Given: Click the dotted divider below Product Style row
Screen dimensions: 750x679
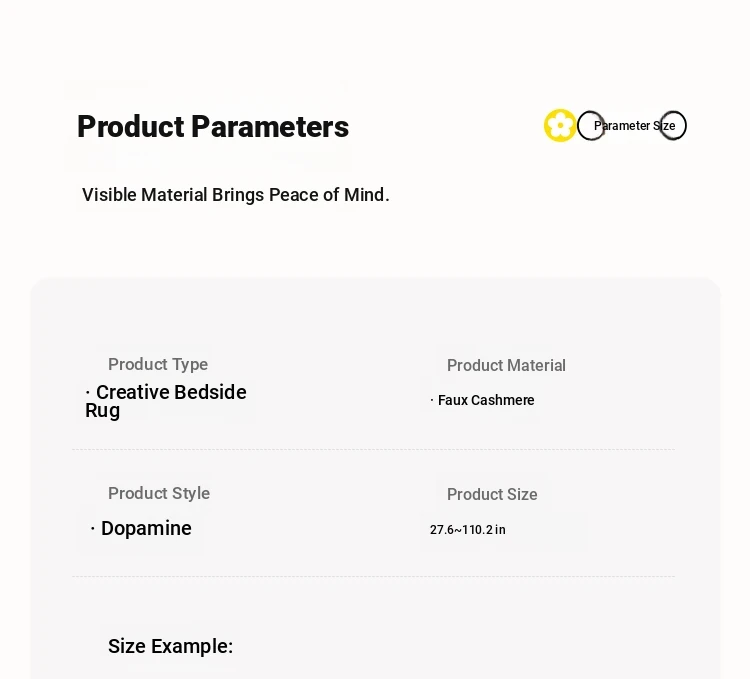Looking at the screenshot, I should click(373, 577).
